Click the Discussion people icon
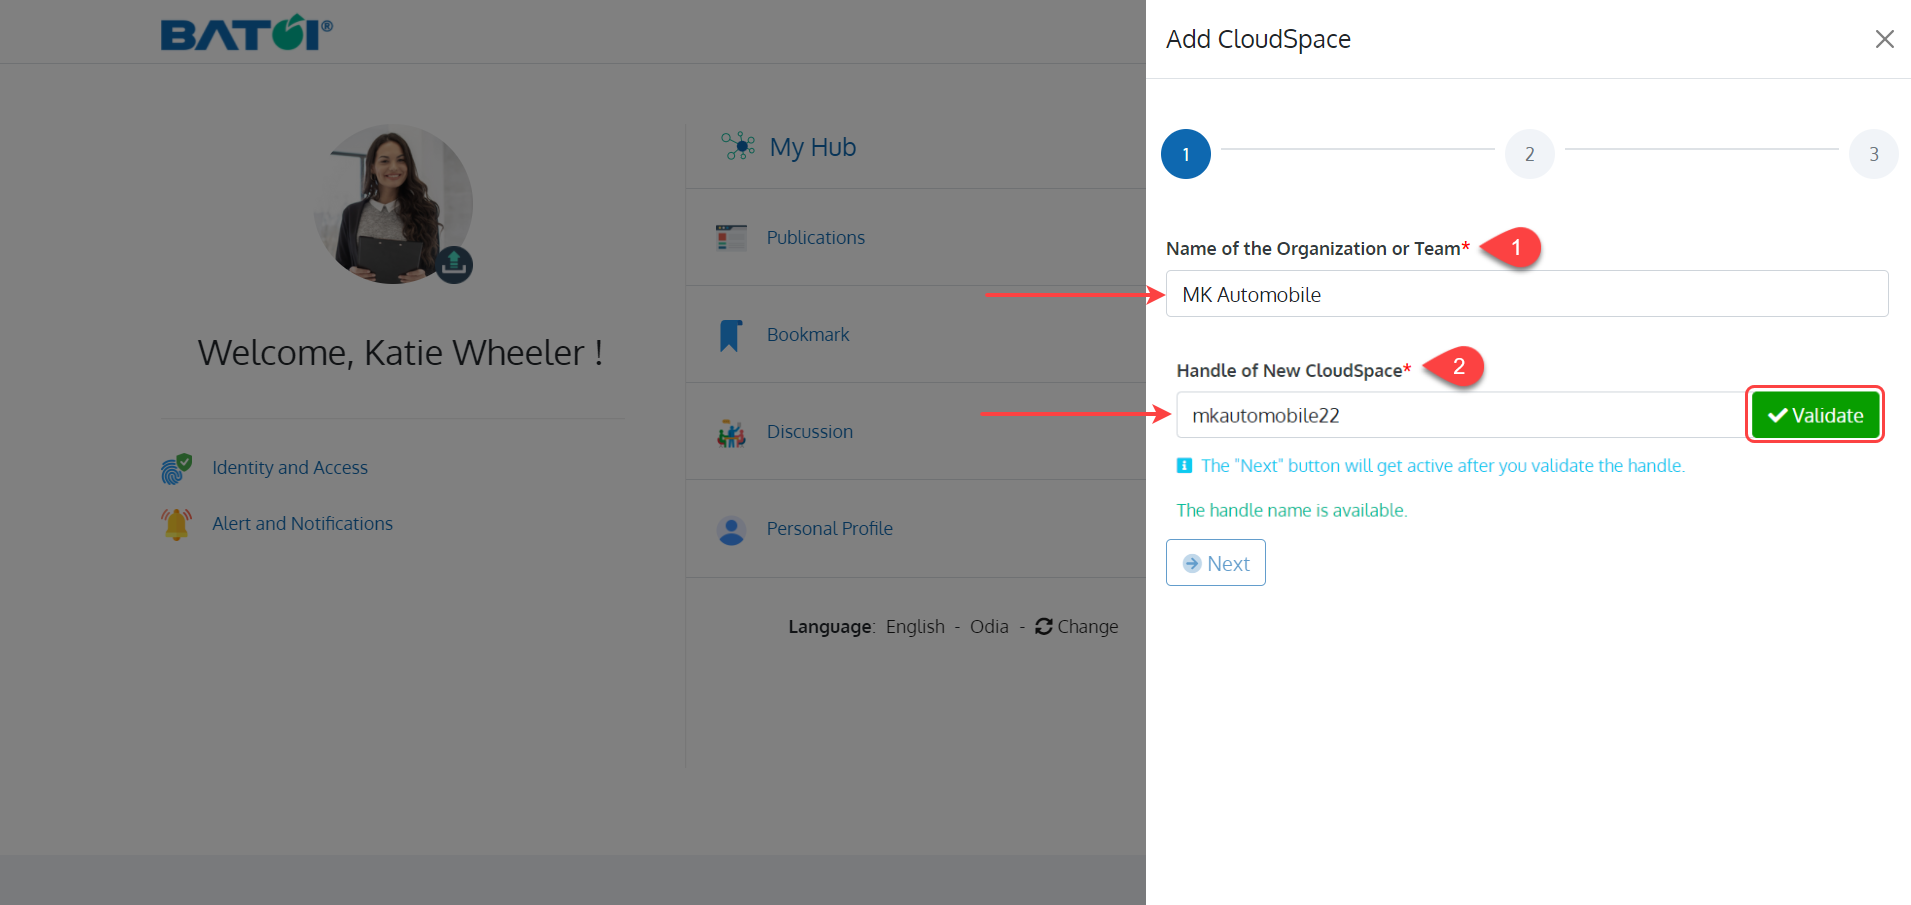The width and height of the screenshot is (1911, 905). coord(731,432)
